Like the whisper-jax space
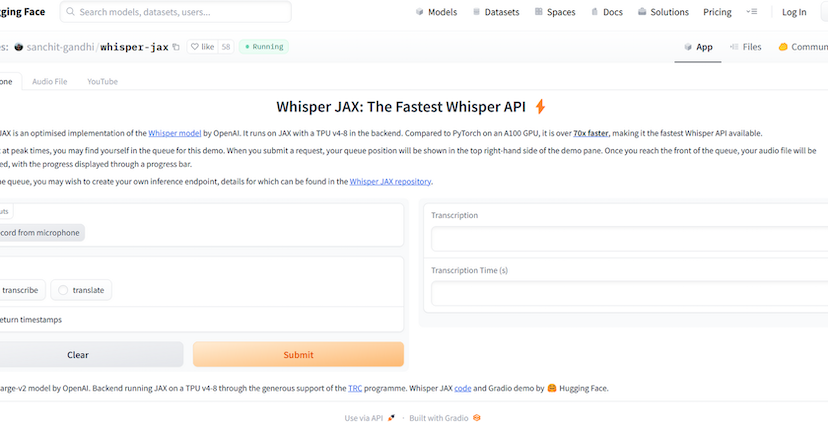The image size is (828, 432). click(203, 46)
